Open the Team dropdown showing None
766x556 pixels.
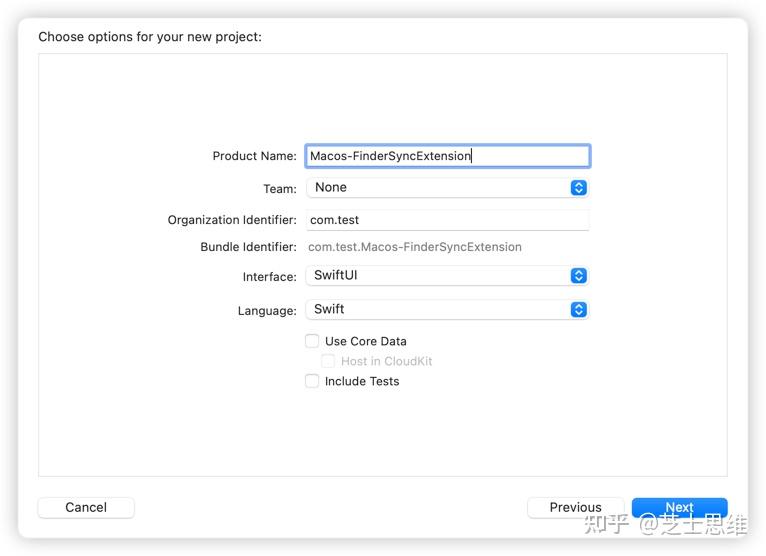click(447, 188)
